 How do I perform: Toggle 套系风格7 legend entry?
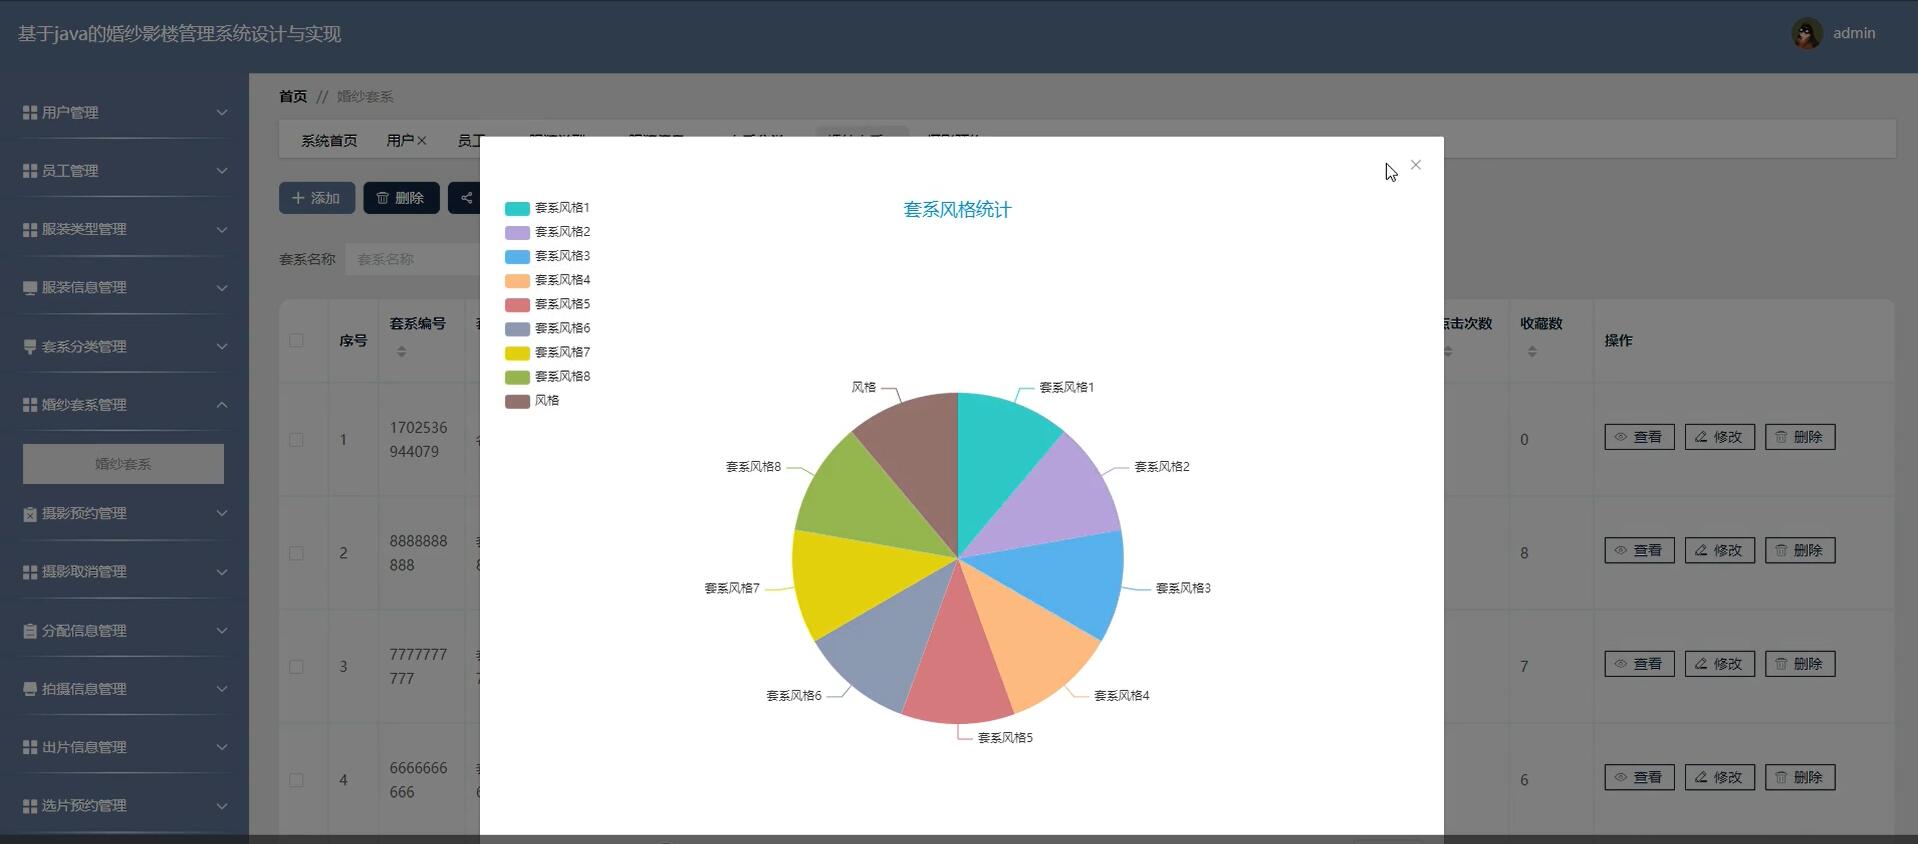point(547,352)
